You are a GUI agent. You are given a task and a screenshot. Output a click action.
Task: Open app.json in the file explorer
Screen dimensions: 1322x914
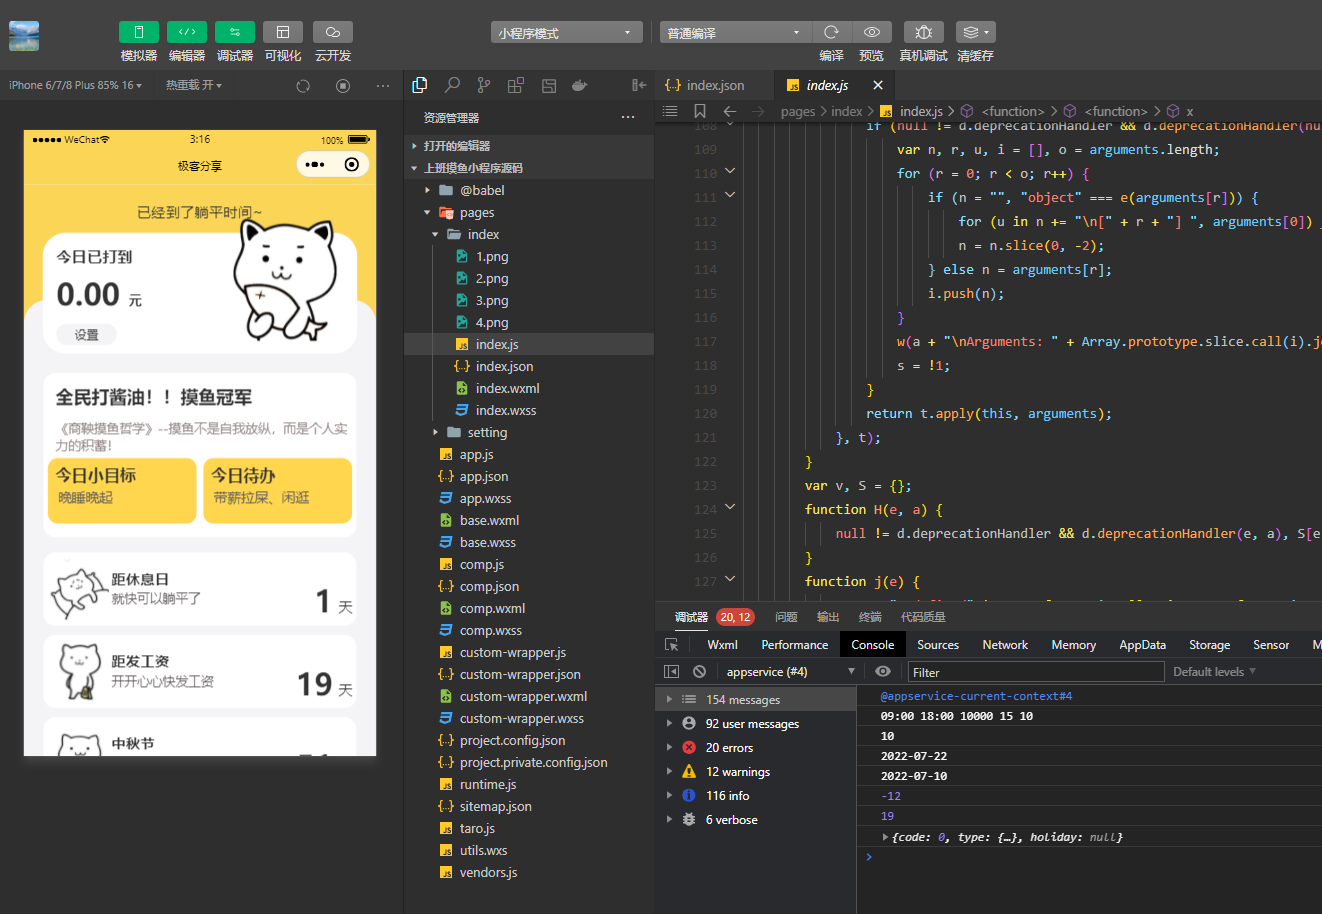pos(484,476)
